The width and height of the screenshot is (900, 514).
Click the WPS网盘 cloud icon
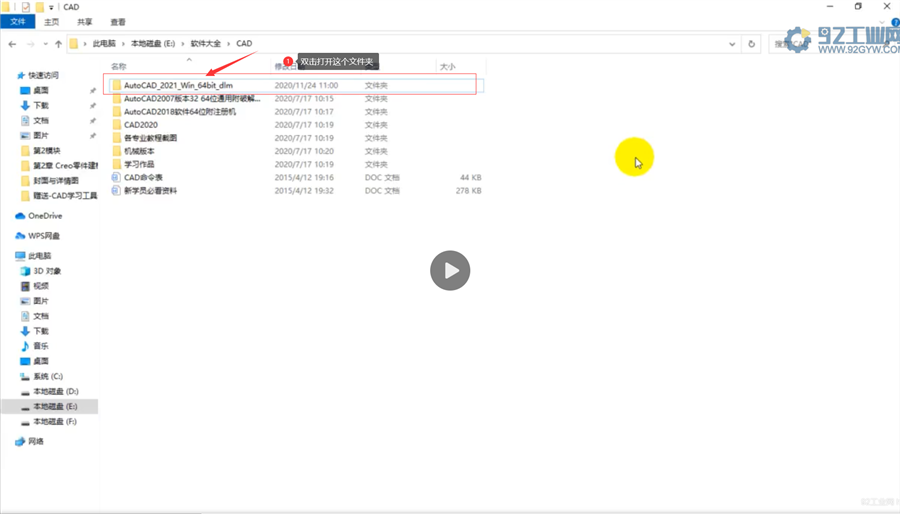click(x=20, y=236)
